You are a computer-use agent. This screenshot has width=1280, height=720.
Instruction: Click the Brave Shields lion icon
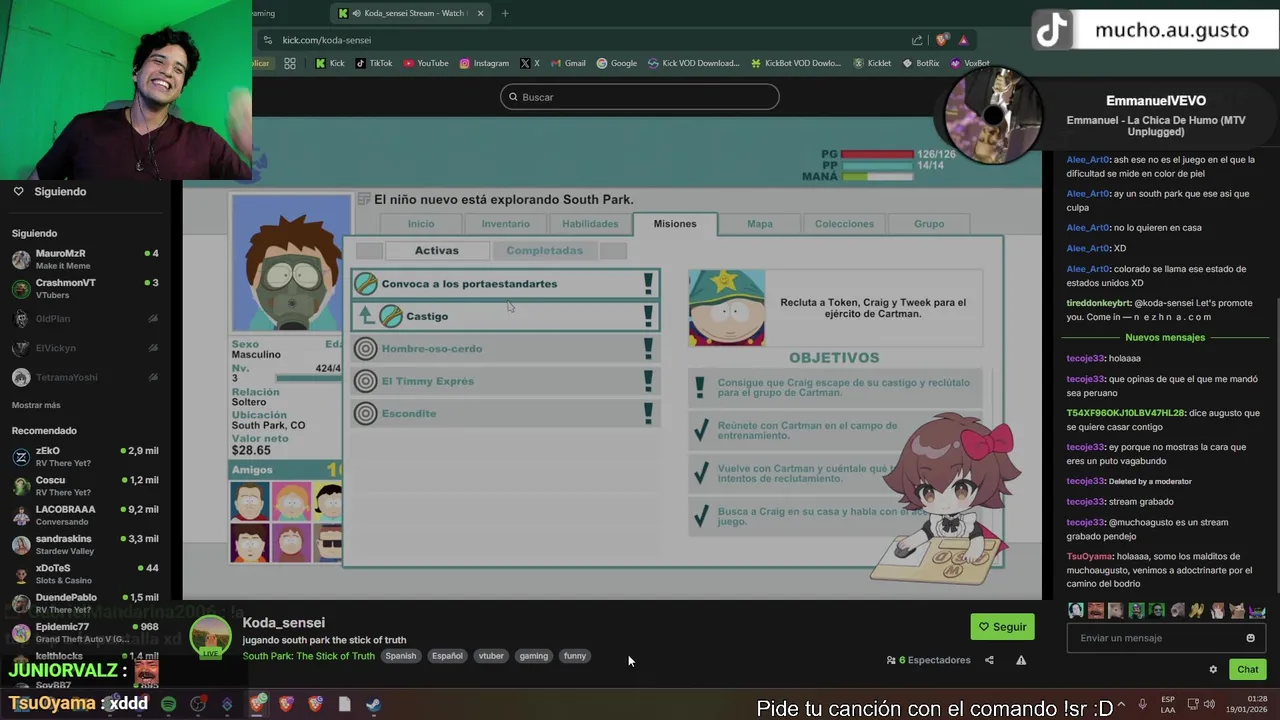[942, 40]
